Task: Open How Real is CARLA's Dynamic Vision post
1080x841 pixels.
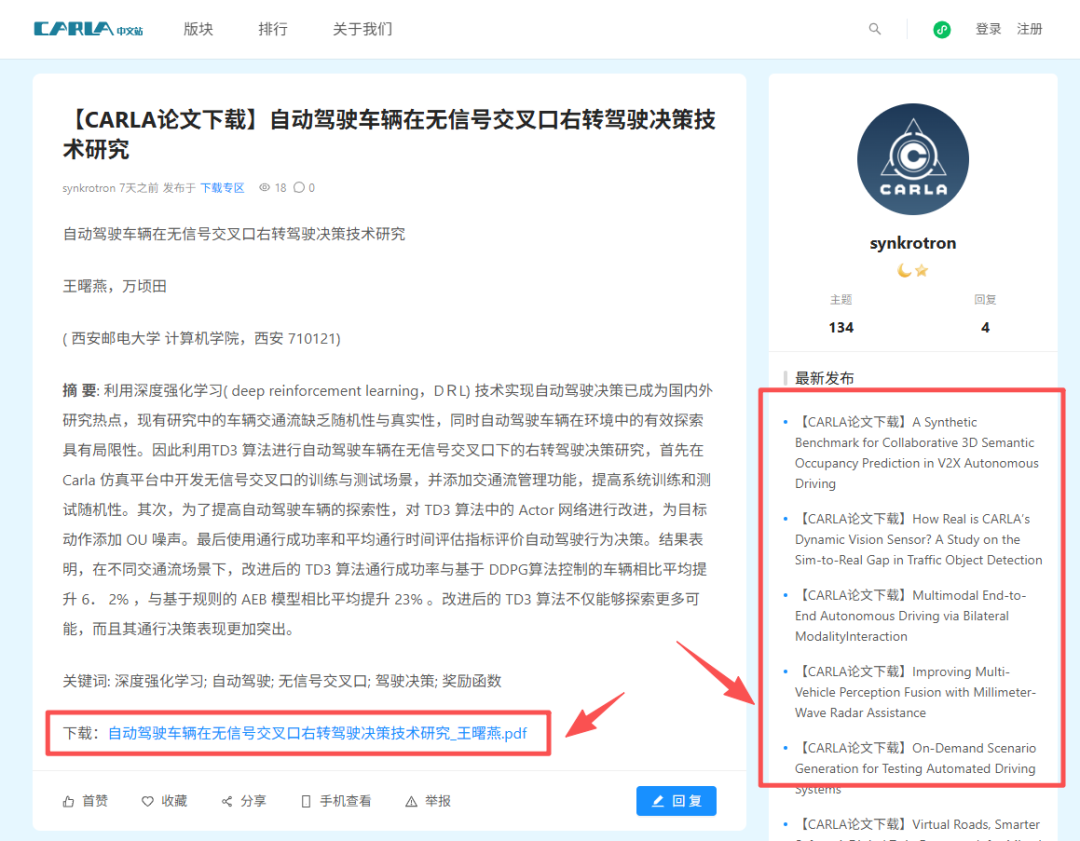Action: pyautogui.click(x=918, y=539)
